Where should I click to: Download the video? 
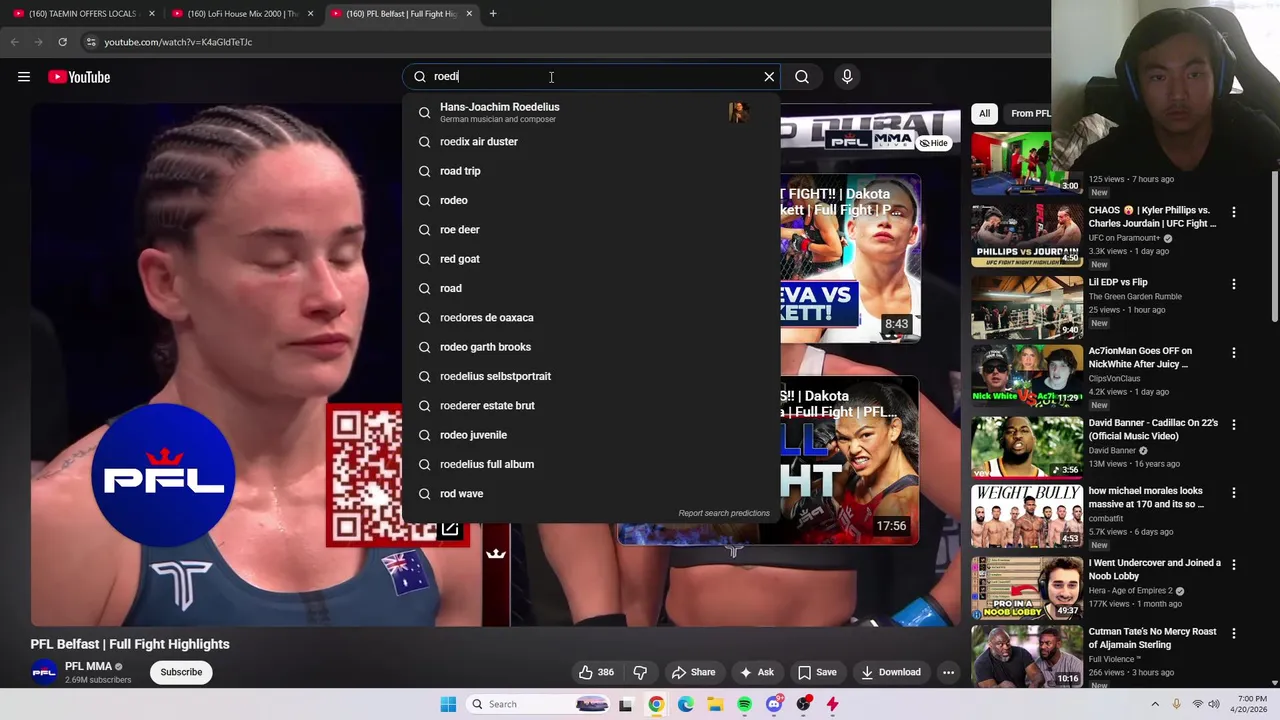coord(891,672)
